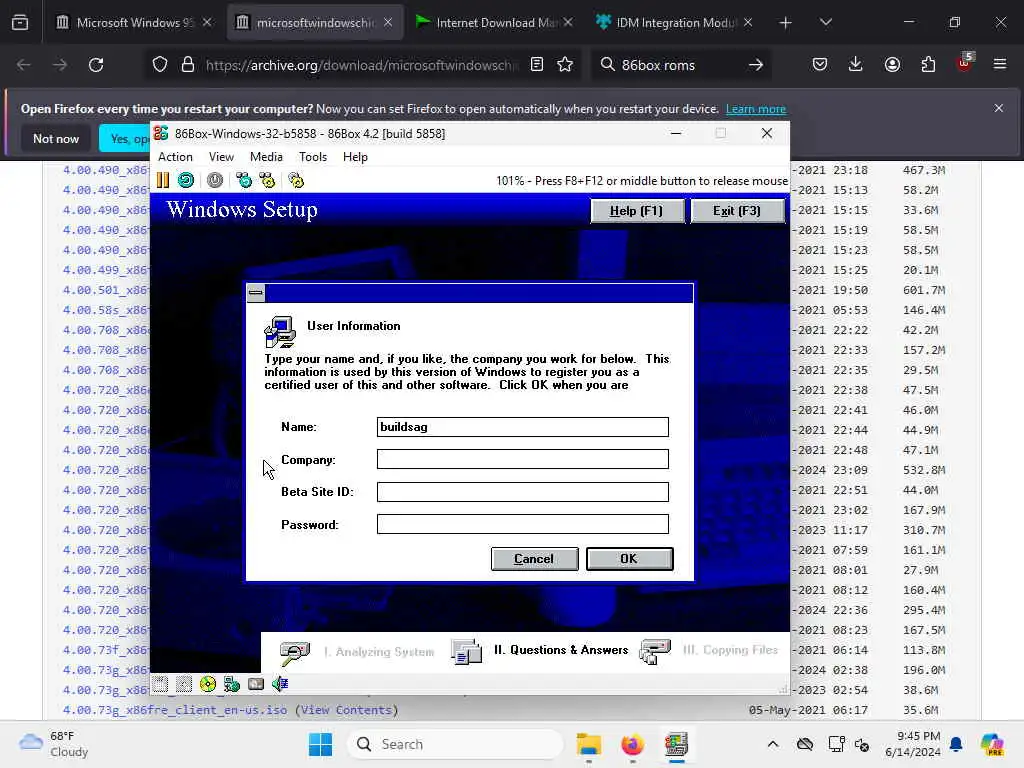Send Ctrl+Alt+Del via the toolbar icon
1024x768 pixels.
244,180
